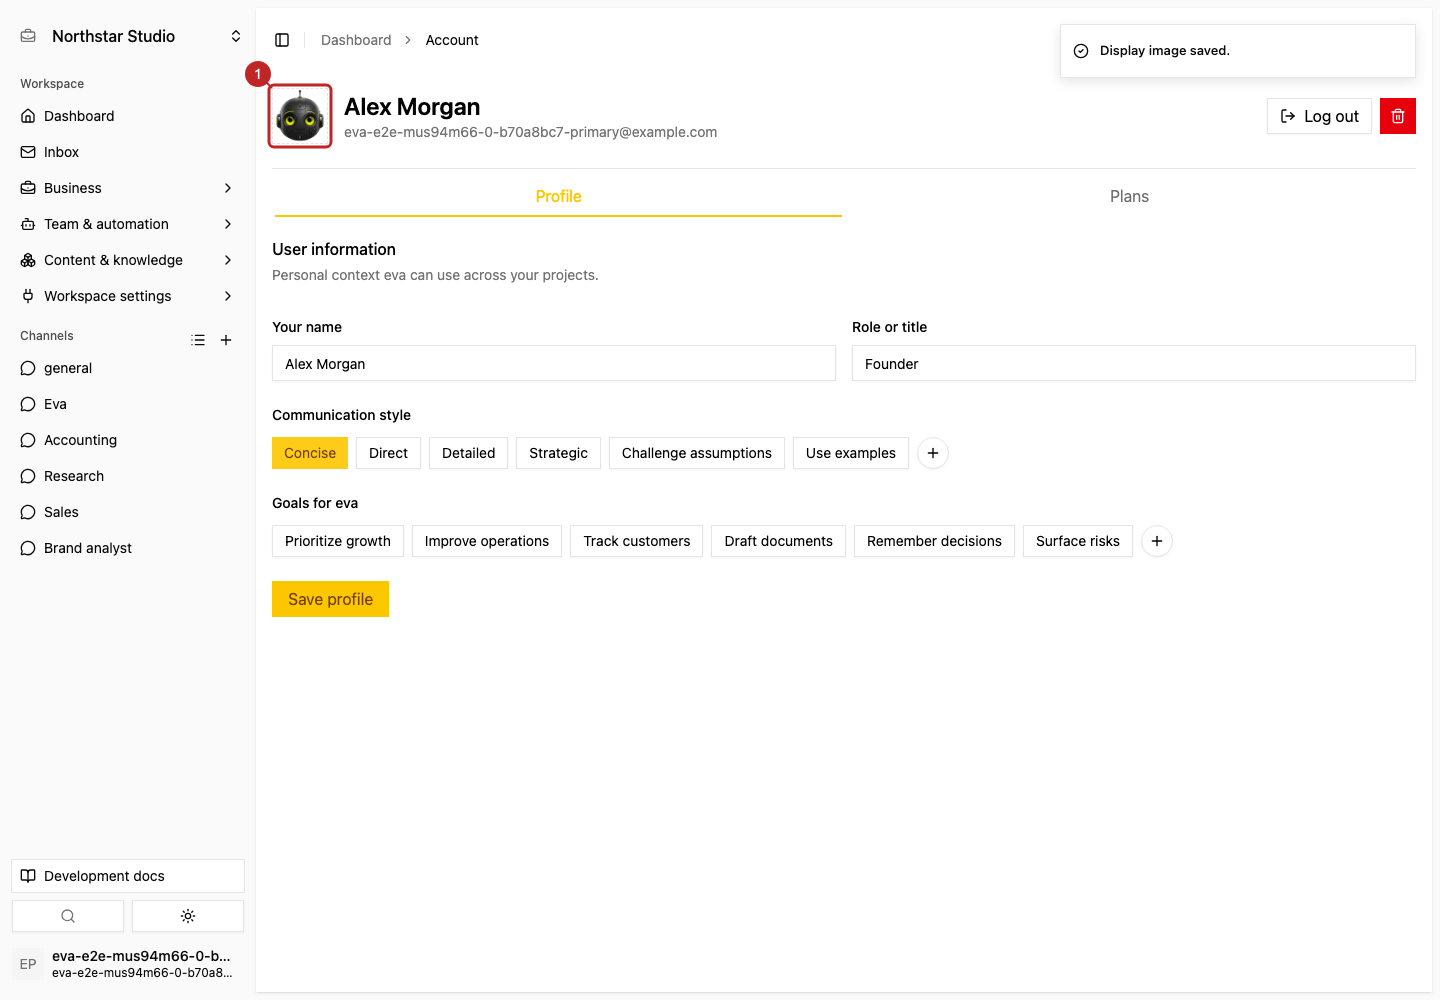Viewport: 1440px width, 1000px height.
Task: Click the red trash delete account icon
Action: click(x=1398, y=116)
